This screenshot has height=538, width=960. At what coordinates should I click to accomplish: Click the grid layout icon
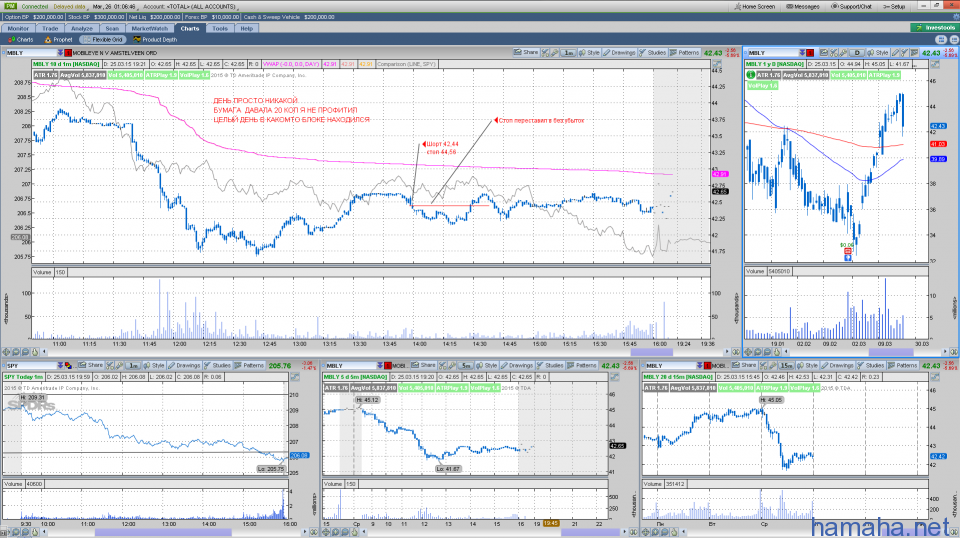(x=941, y=39)
